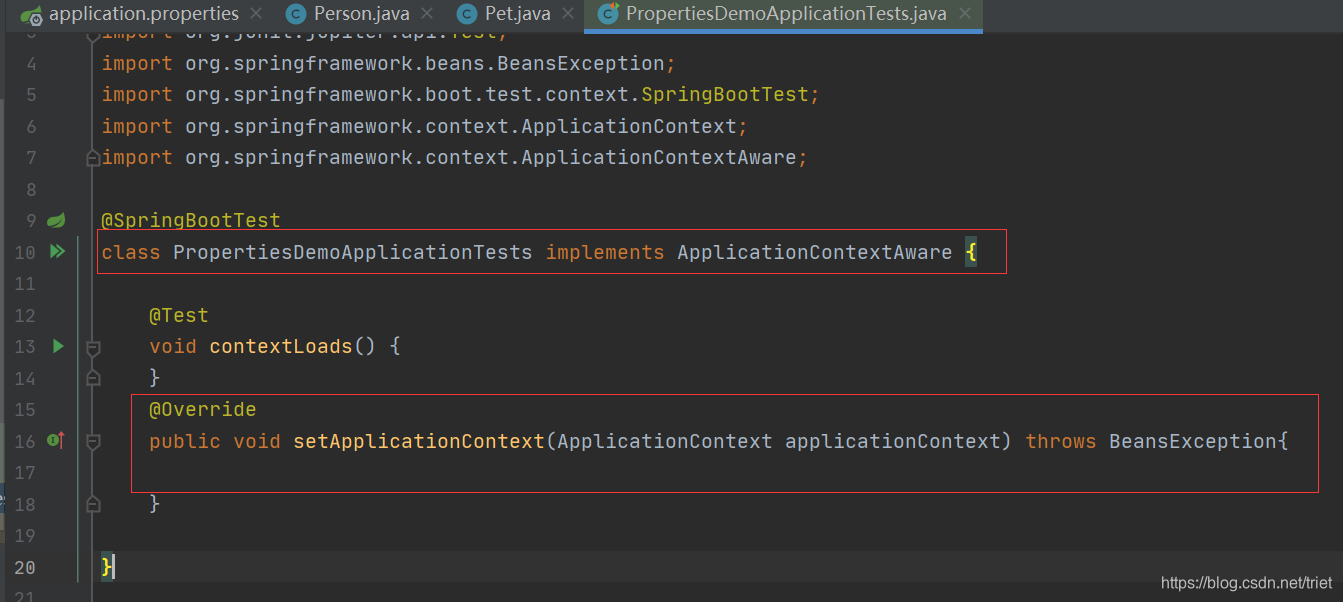Click the fold end marker on line 14

tap(93, 378)
